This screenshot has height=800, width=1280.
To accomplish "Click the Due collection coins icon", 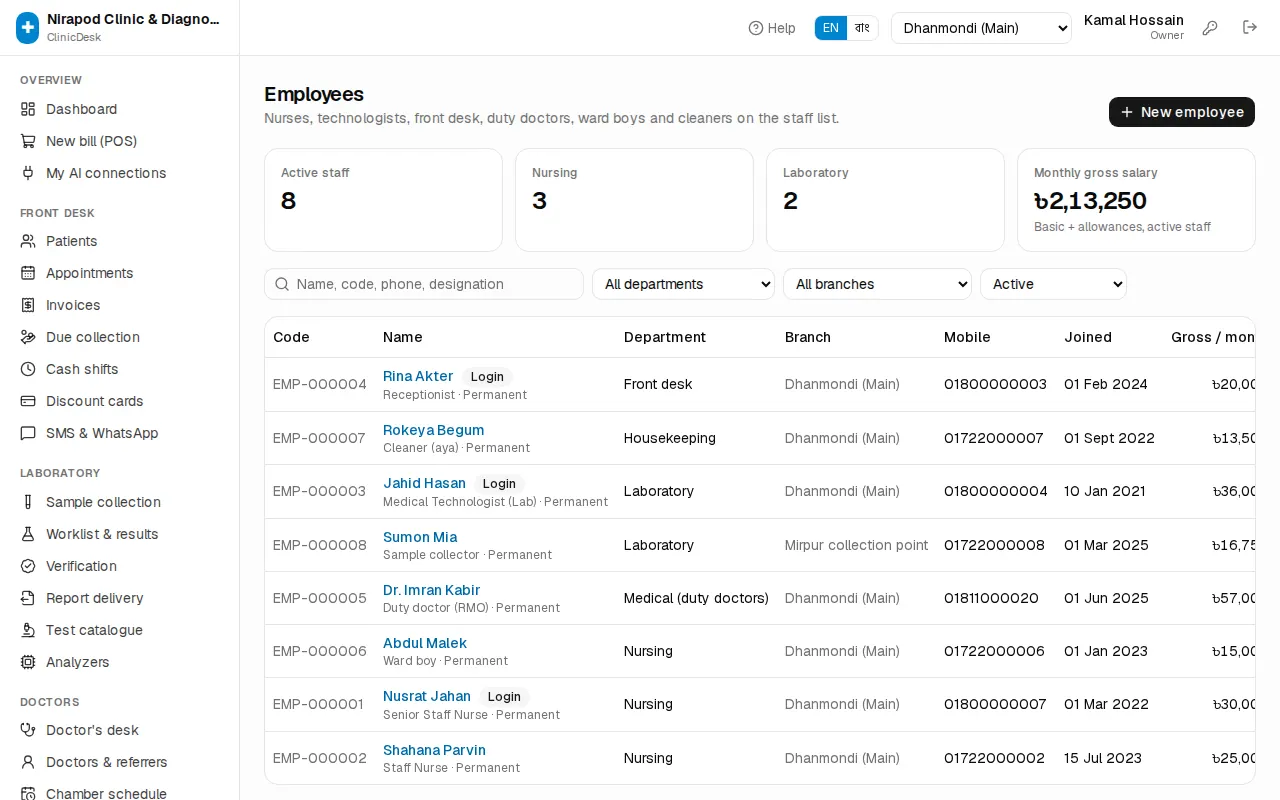I will 28,337.
